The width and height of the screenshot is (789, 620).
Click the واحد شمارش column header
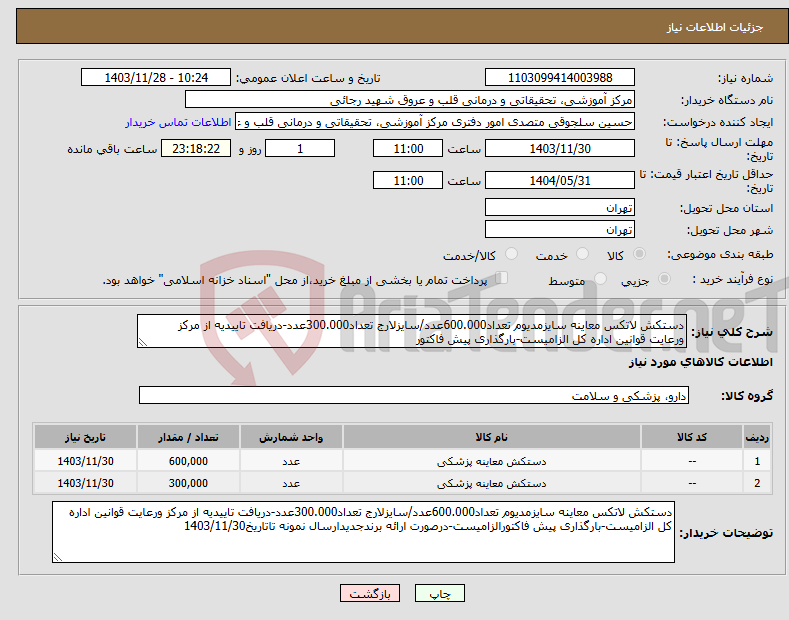pyautogui.click(x=291, y=437)
